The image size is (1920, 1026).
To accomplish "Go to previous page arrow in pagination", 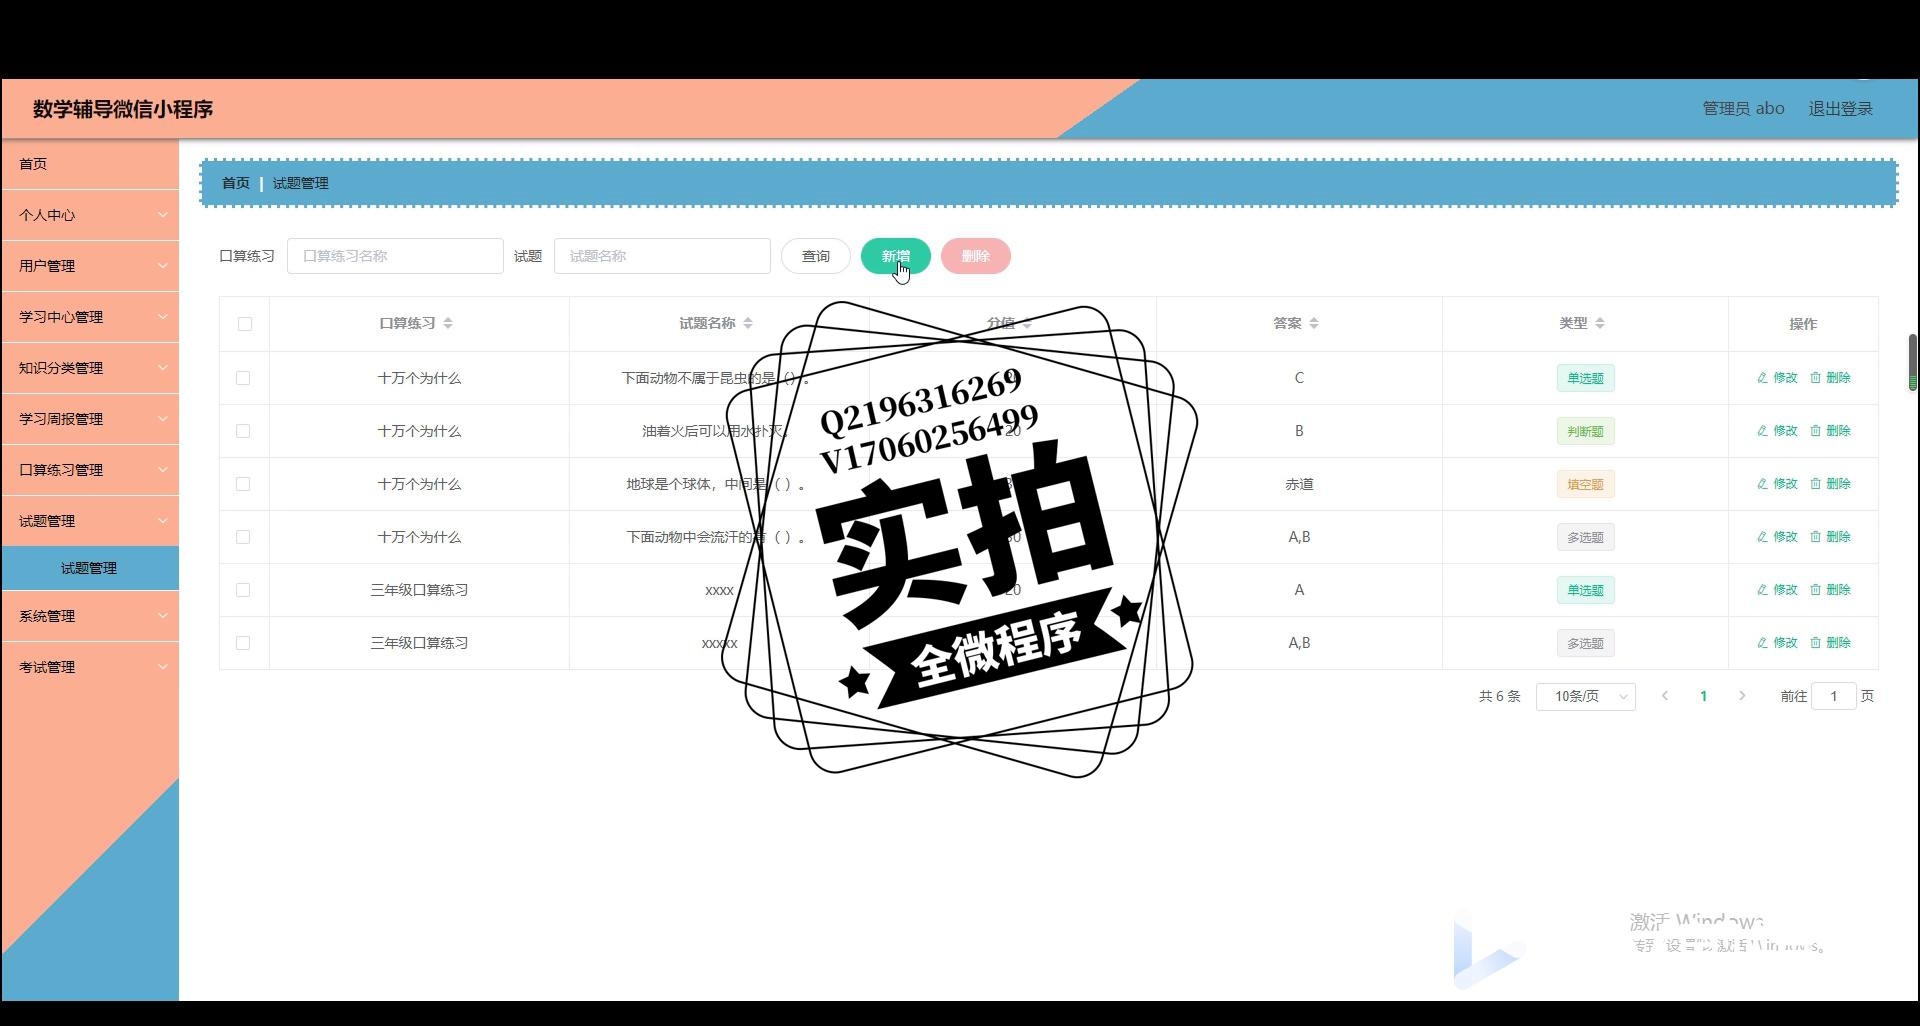I will pyautogui.click(x=1665, y=696).
